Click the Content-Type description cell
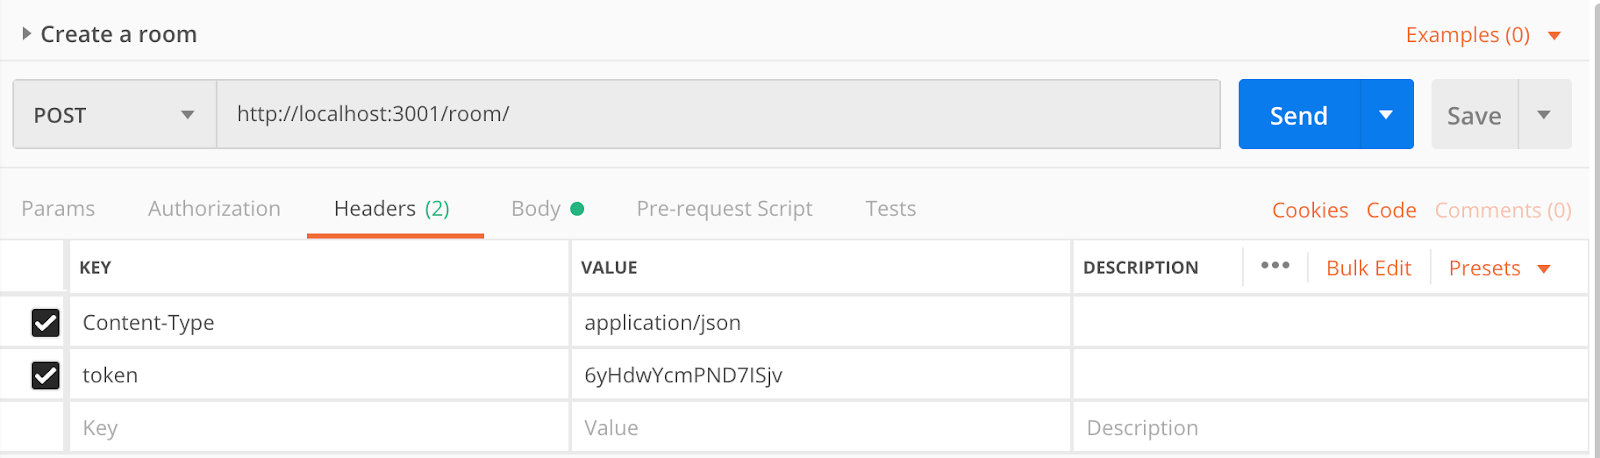The image size is (1600, 458). (x=1330, y=322)
